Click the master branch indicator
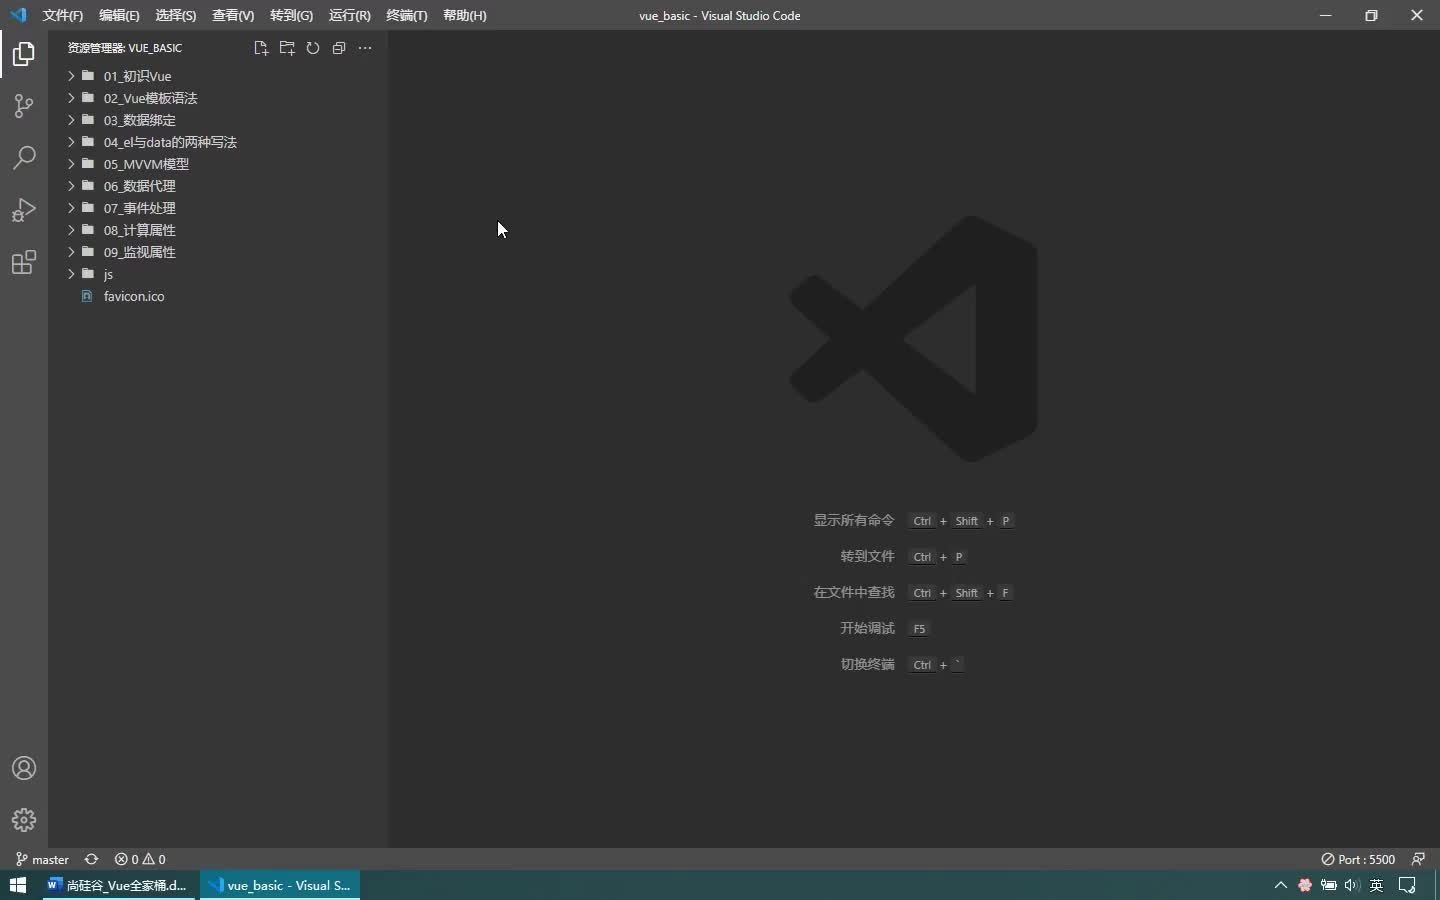Screen dimensions: 1440x900 (x=42, y=859)
